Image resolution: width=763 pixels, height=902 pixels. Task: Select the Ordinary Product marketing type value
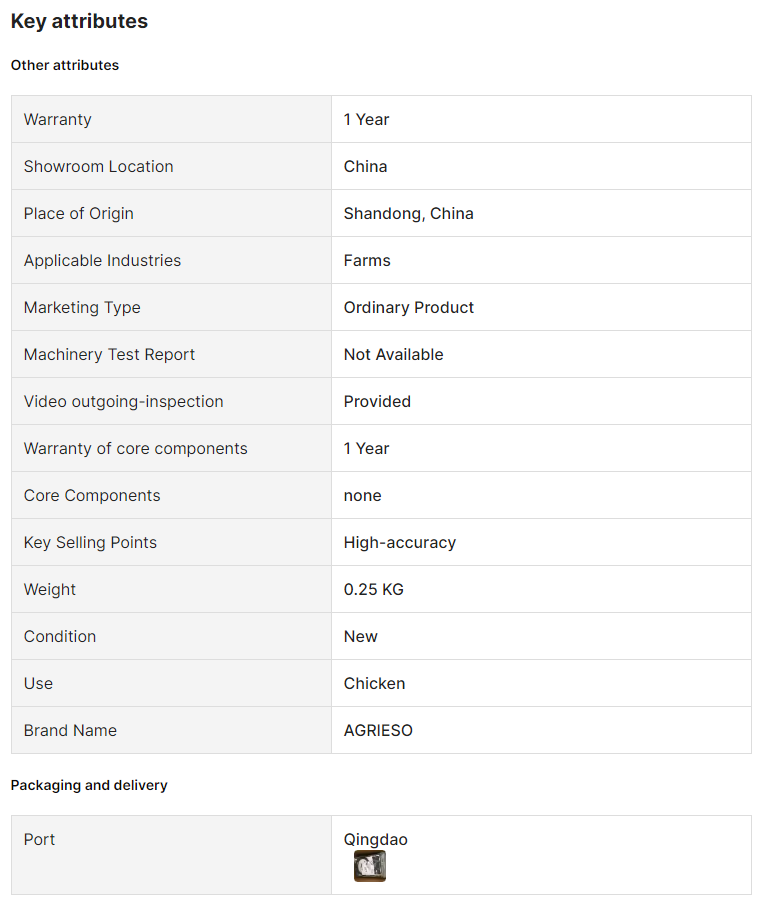pos(409,307)
